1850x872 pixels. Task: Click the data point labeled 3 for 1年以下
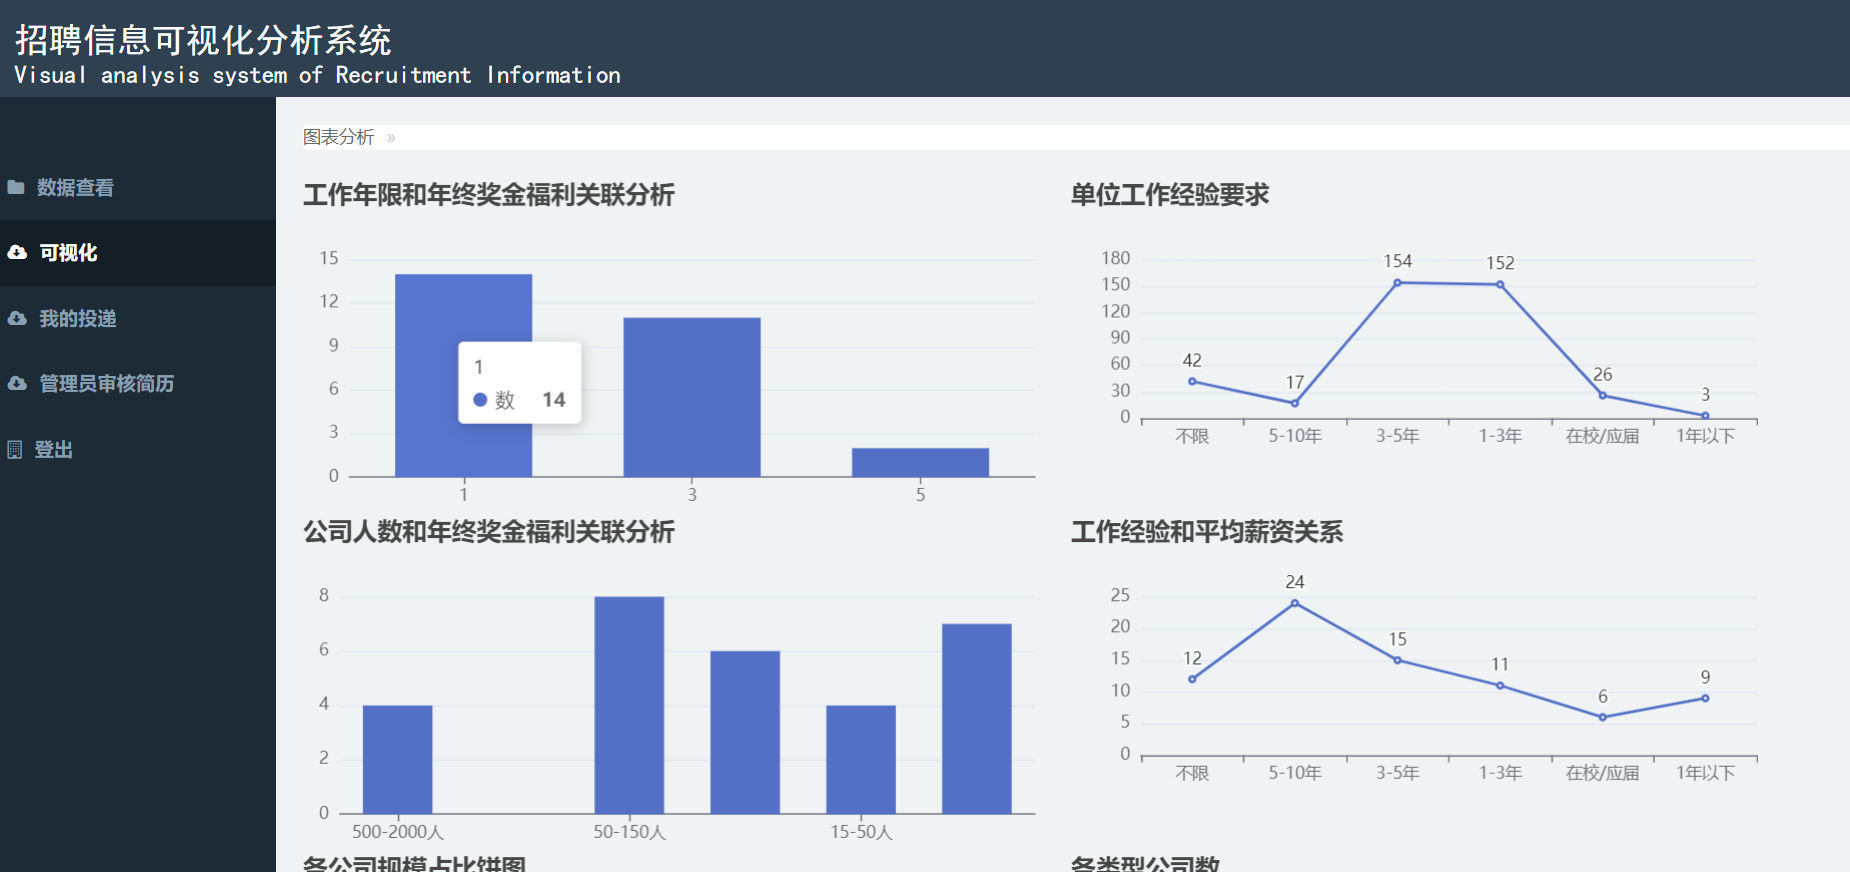click(1705, 415)
